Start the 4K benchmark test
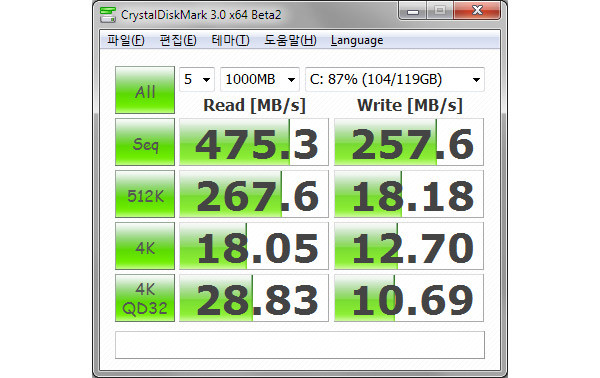Image resolution: width=600 pixels, height=378 pixels. (145, 246)
